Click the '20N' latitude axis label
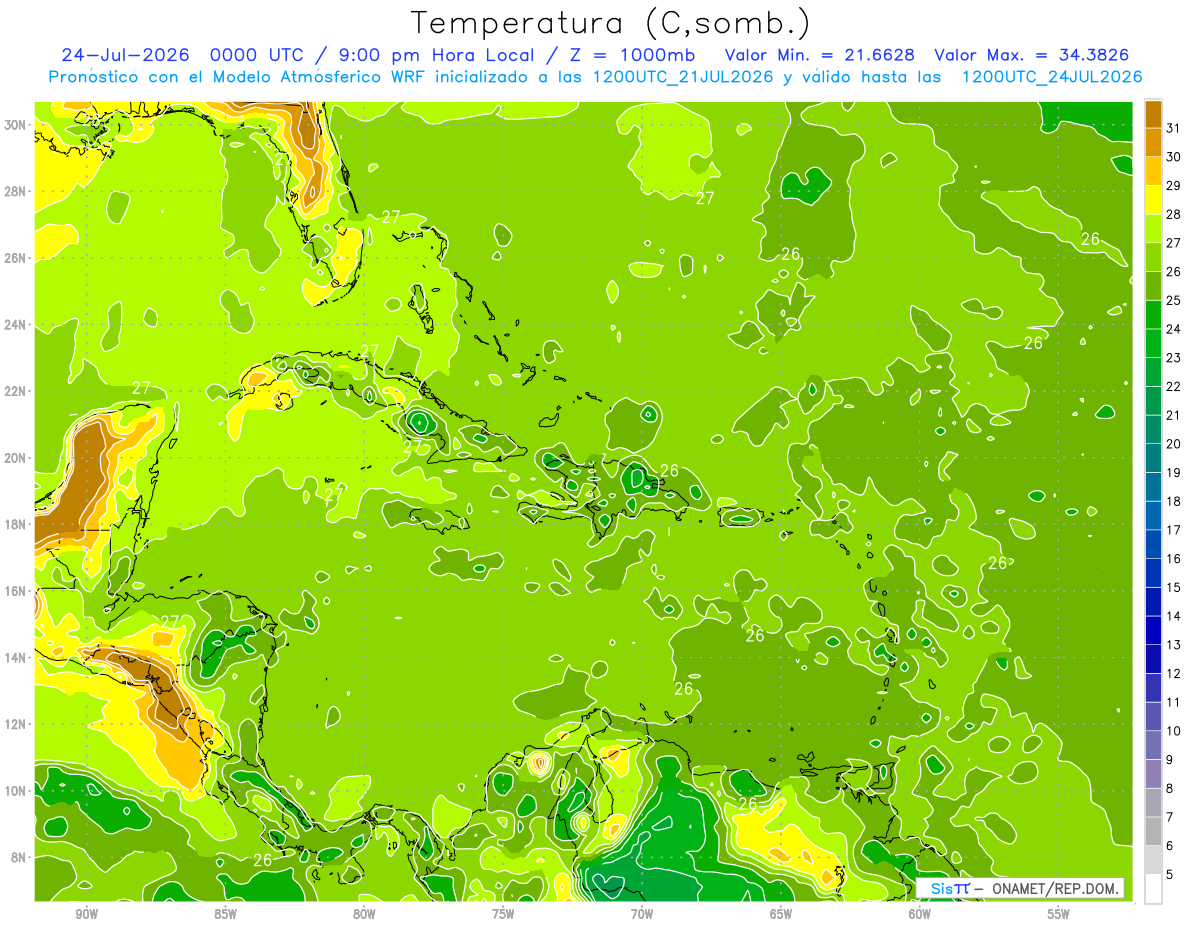Image resolution: width=1200 pixels, height=927 pixels. (16, 458)
